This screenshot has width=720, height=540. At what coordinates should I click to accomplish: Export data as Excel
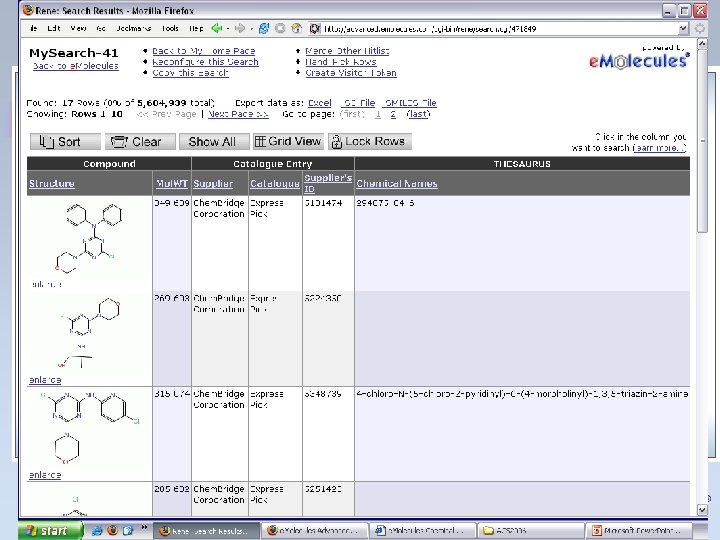[320, 103]
